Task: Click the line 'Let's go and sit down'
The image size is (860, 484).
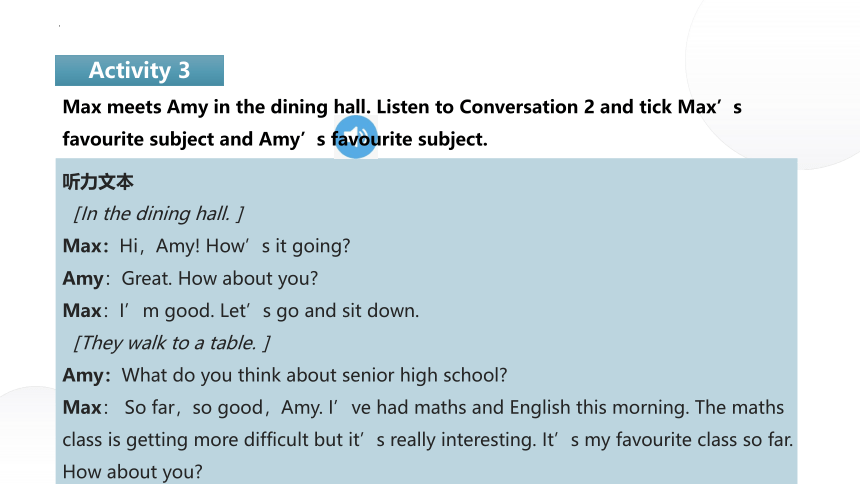Action: click(x=319, y=311)
